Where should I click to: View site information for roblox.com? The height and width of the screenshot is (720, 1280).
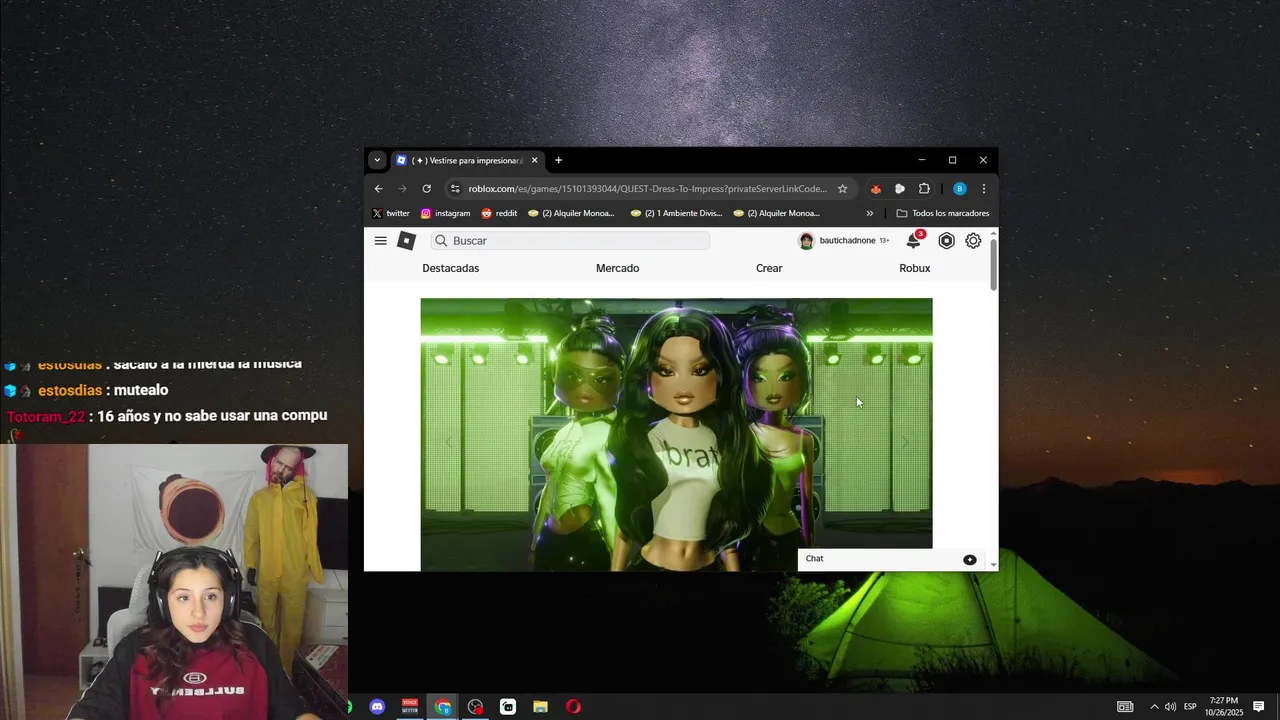455,188
